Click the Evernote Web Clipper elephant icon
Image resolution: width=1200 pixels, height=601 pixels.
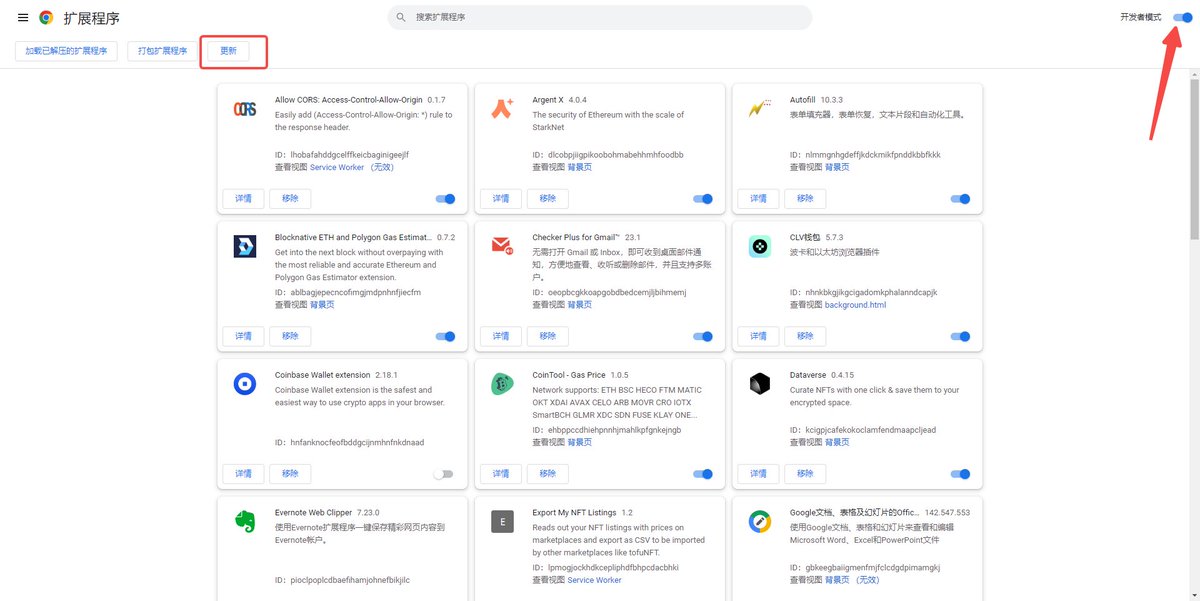coord(245,521)
